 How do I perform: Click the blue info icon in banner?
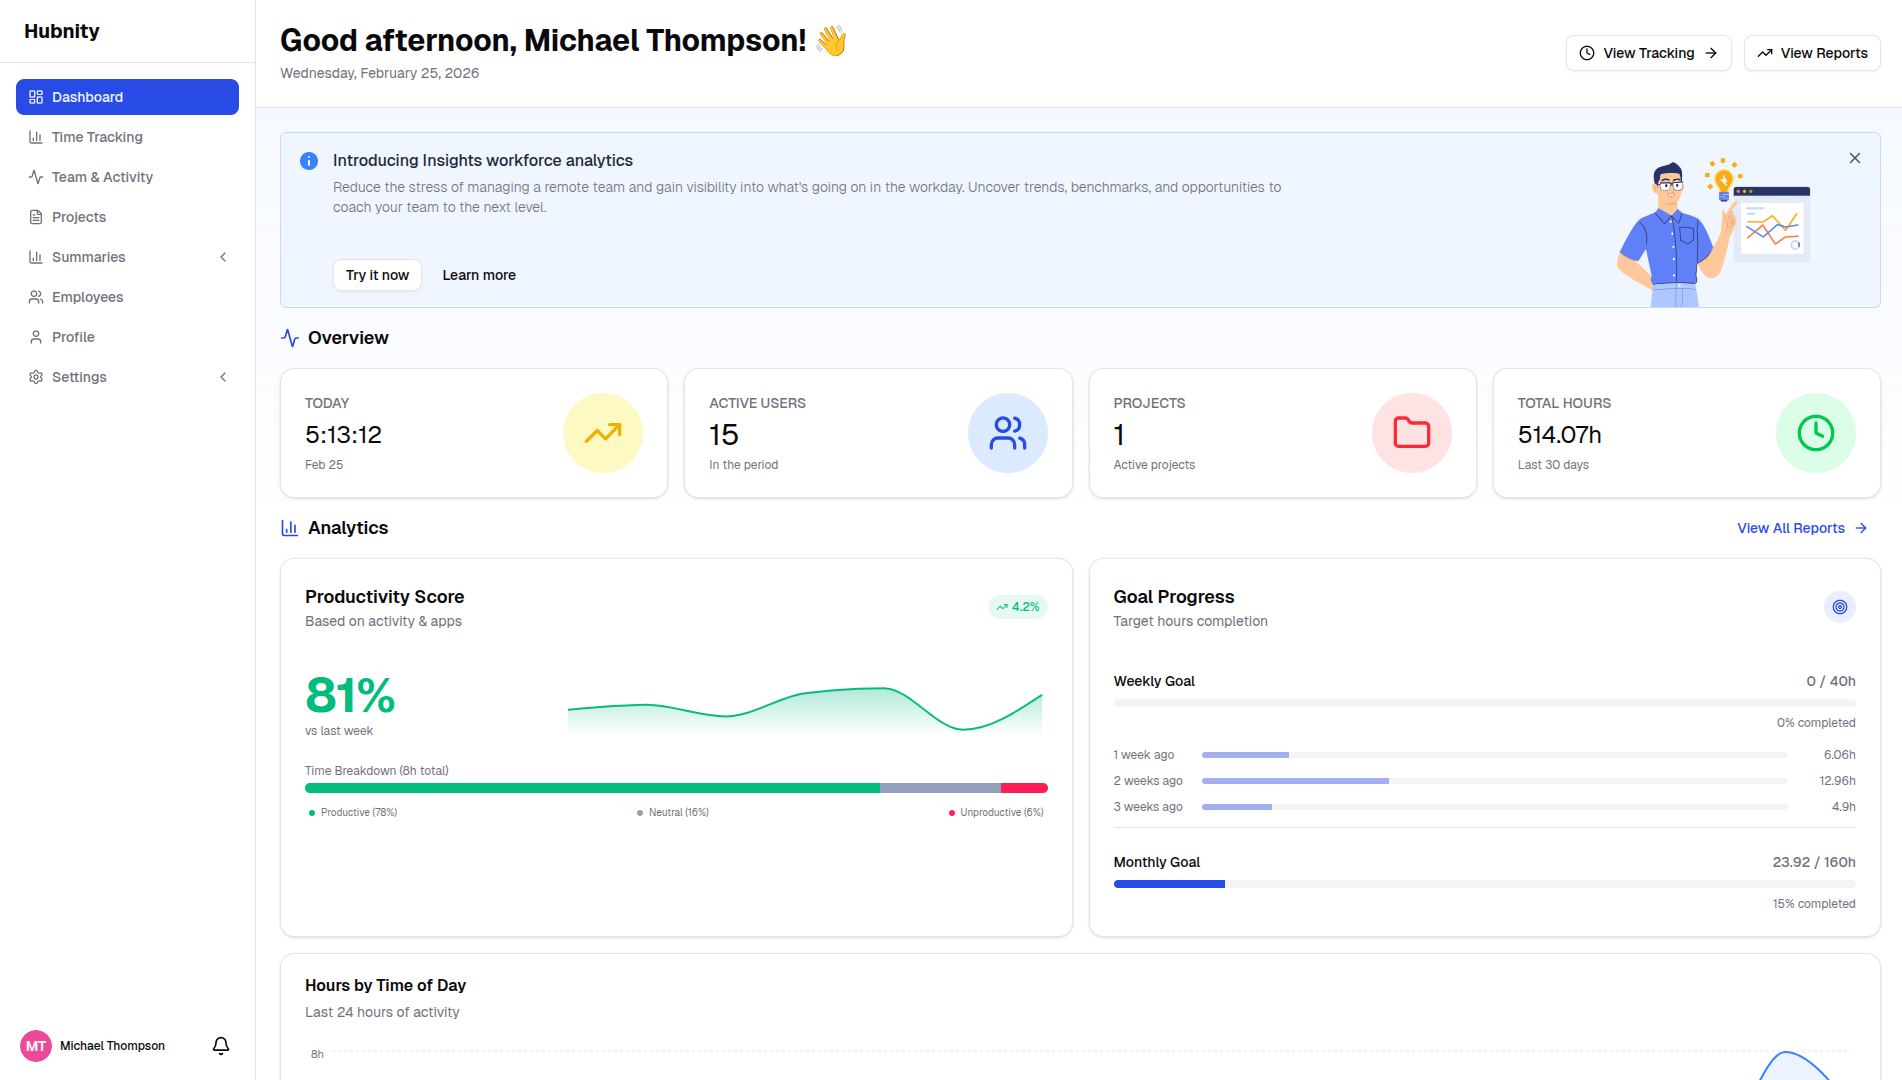click(309, 161)
